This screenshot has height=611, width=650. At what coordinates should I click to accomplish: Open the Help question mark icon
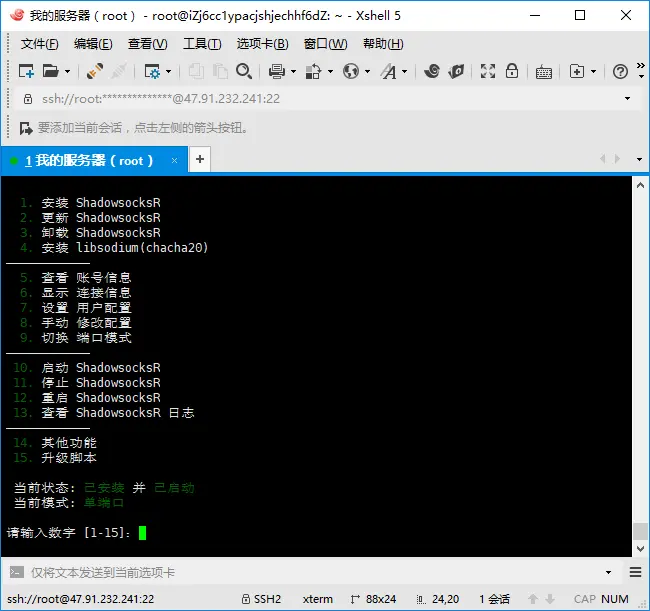point(620,72)
